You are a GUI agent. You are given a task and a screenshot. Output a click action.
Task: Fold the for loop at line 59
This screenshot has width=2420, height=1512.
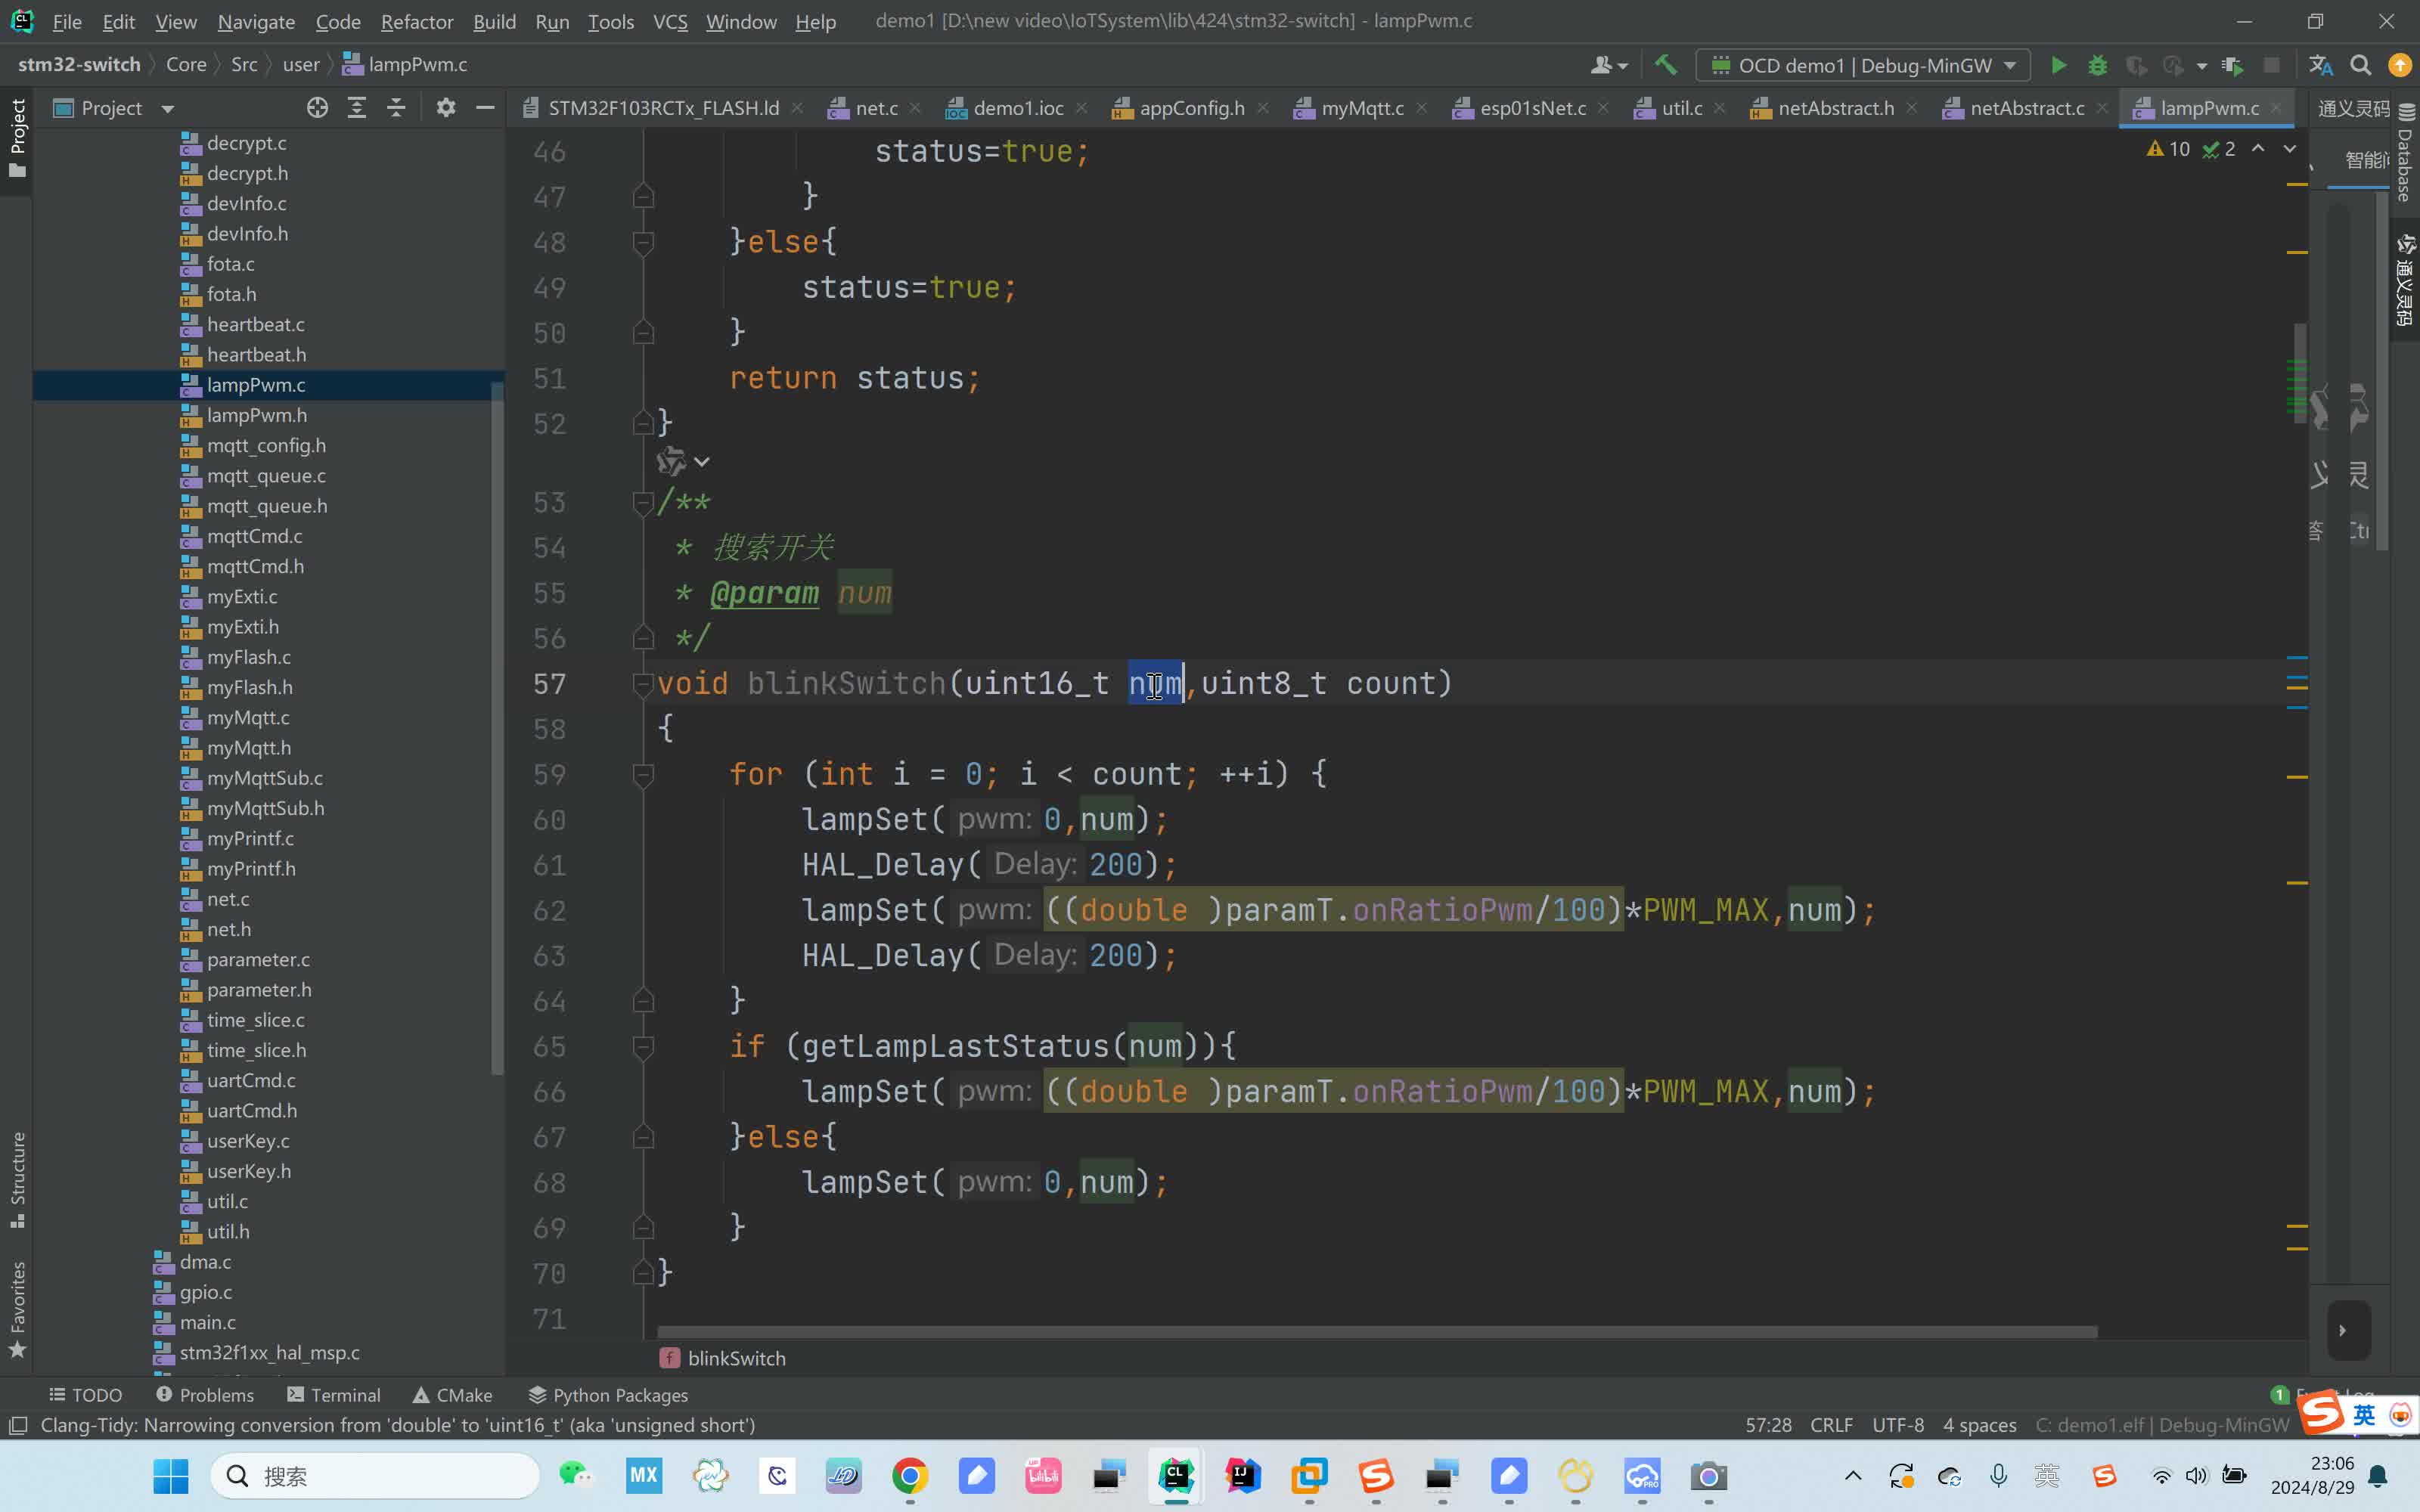(x=643, y=775)
